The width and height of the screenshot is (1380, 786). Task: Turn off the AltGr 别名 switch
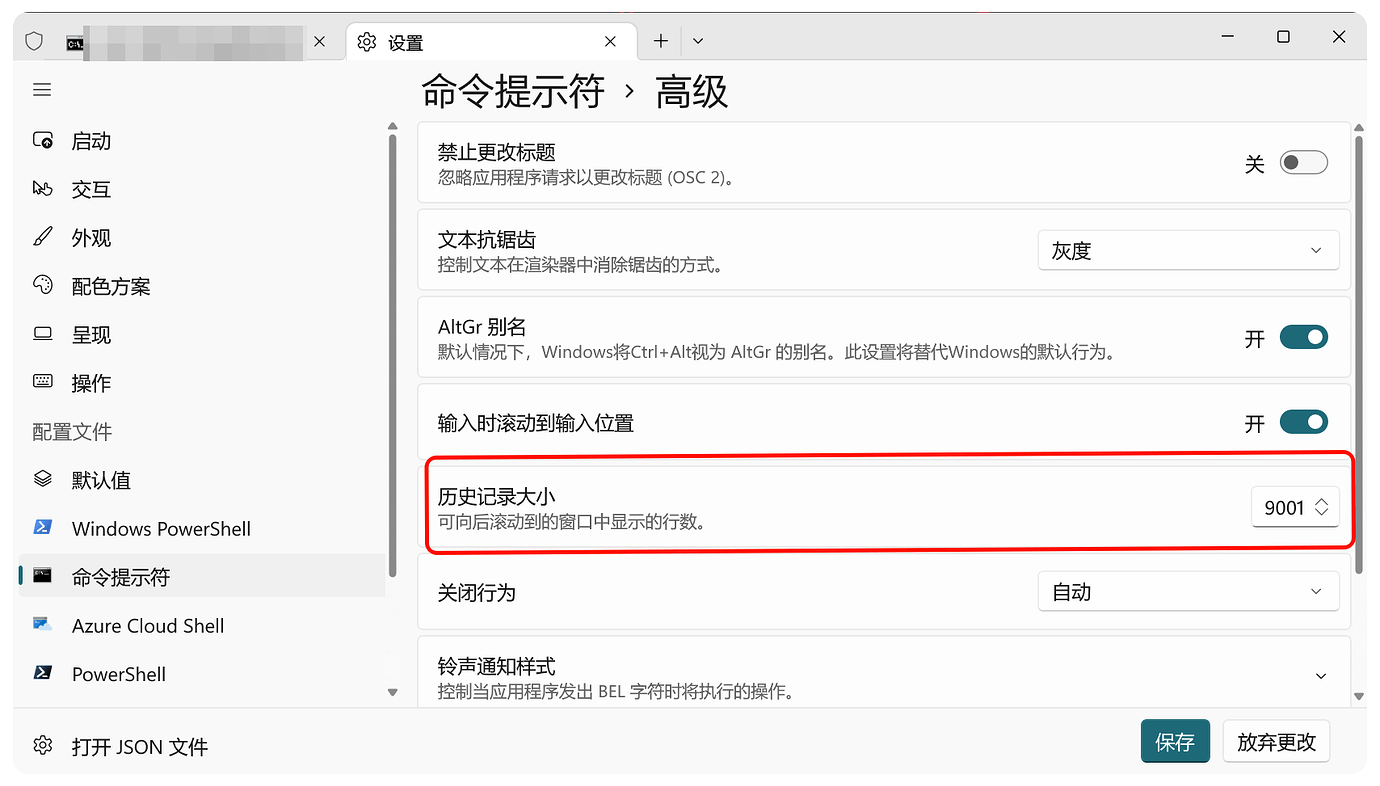point(1304,338)
